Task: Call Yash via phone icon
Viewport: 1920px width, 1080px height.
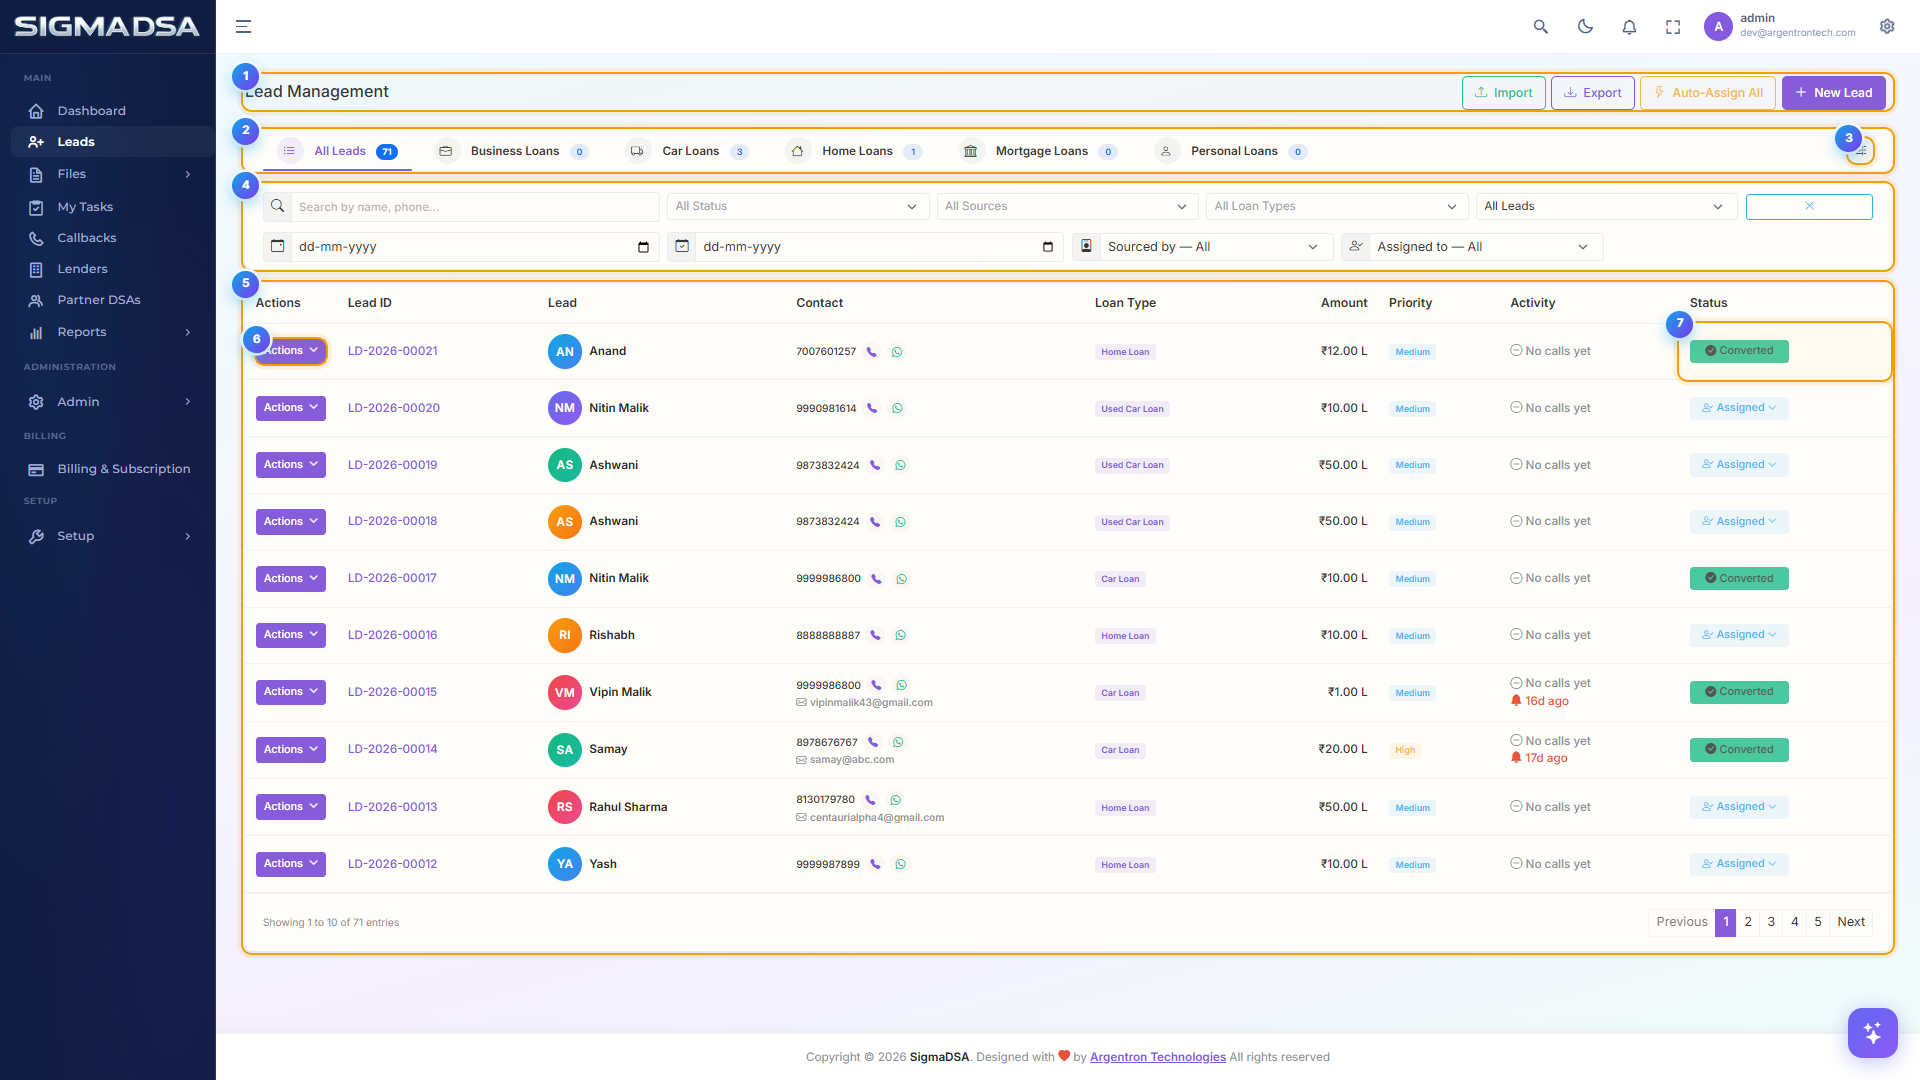Action: tap(875, 865)
